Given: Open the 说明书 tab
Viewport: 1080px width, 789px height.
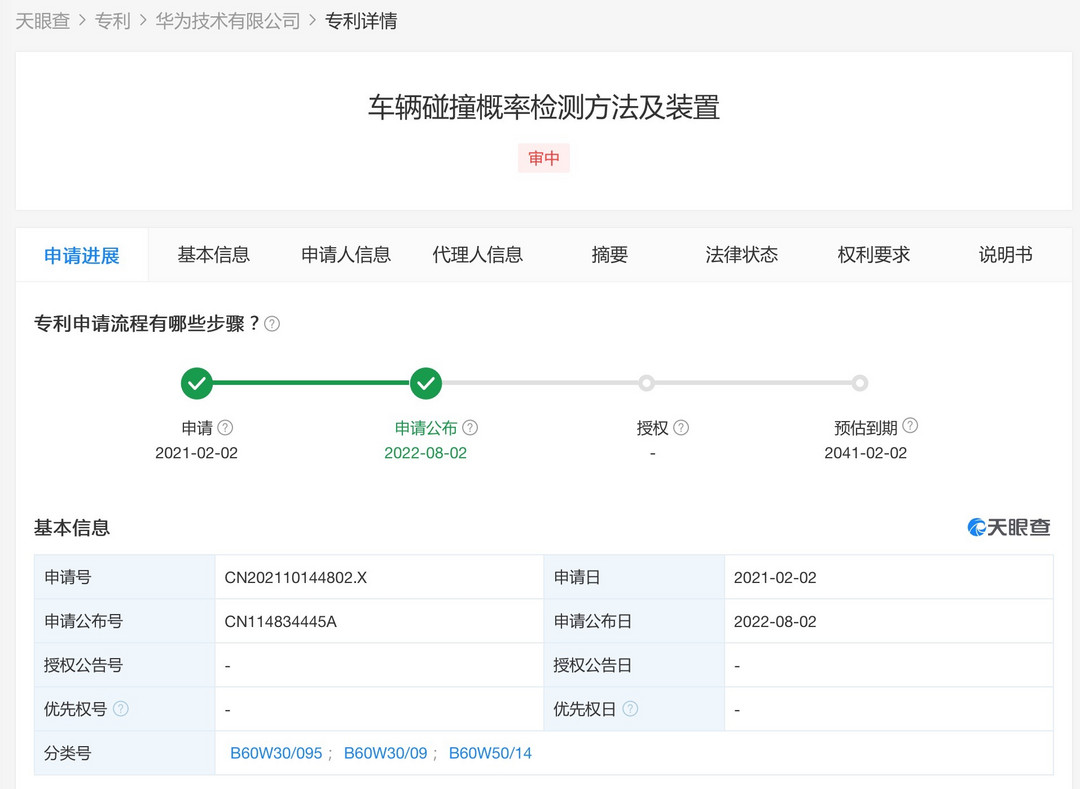Looking at the screenshot, I should [1005, 254].
